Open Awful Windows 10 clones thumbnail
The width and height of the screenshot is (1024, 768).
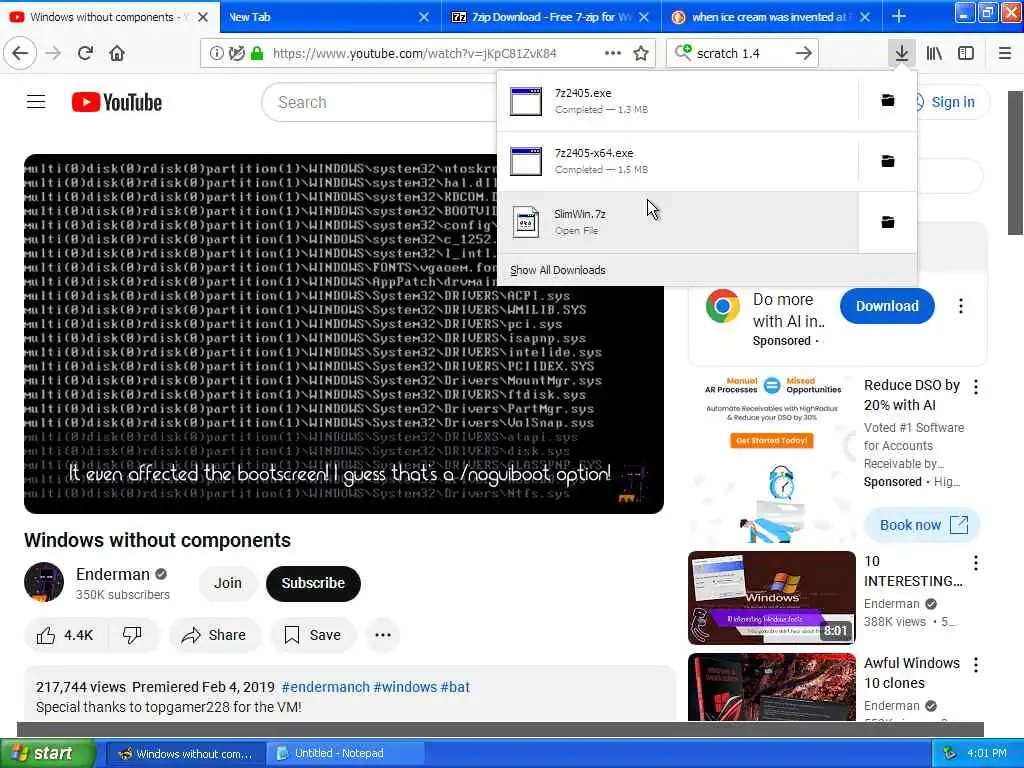click(x=771, y=687)
